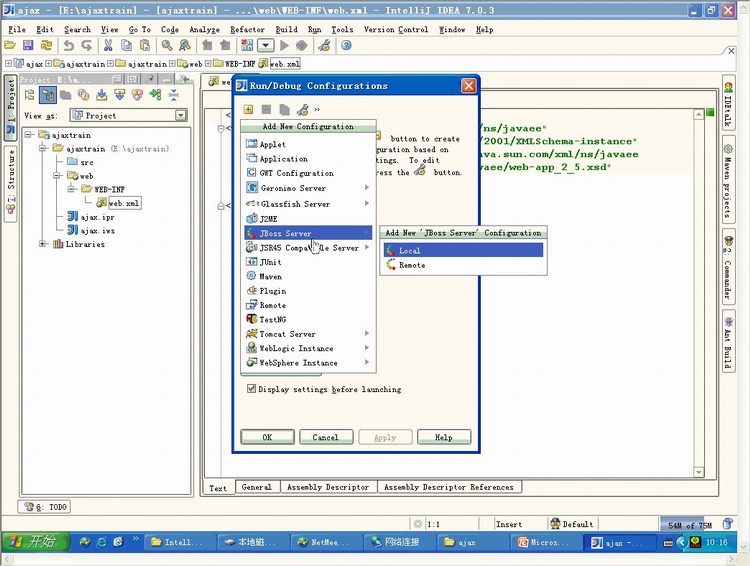Screen dimensions: 750x566
Task: Open Settings wrench icon in main toolbar
Action: pos(324,45)
